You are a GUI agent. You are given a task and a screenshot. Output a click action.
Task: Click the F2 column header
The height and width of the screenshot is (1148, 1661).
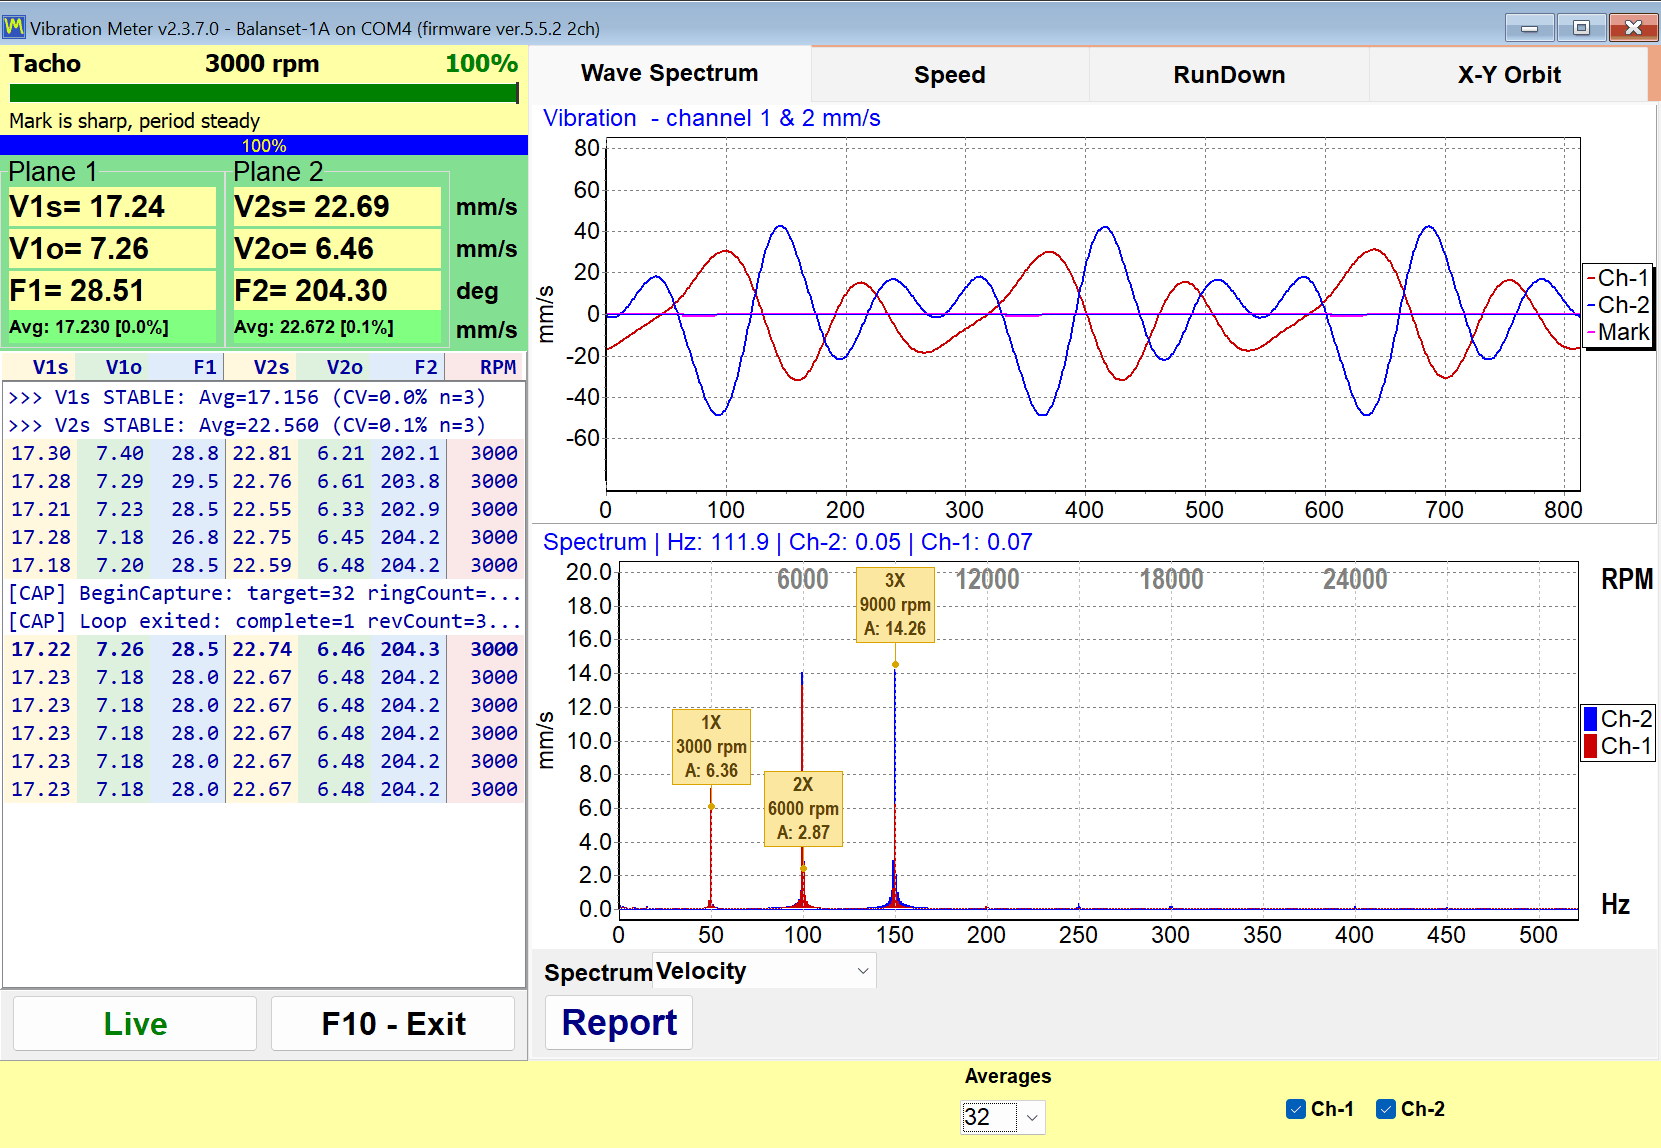[425, 367]
